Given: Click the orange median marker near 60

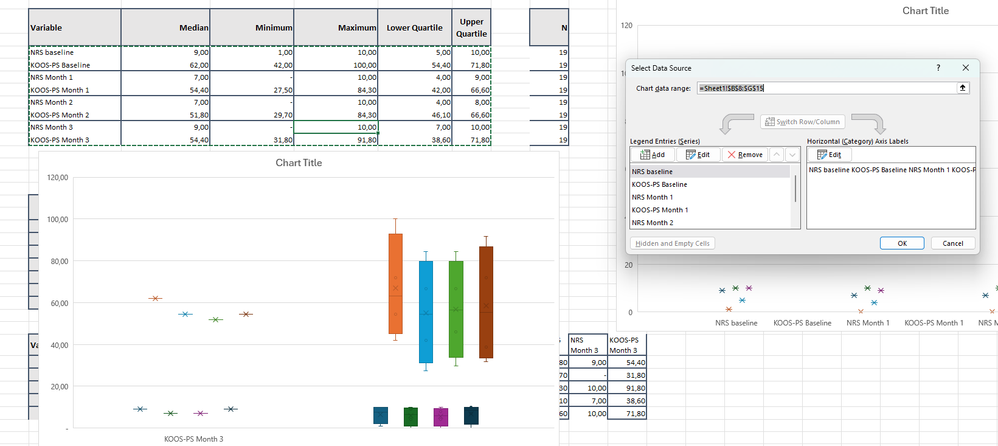Looking at the screenshot, I should tap(155, 298).
